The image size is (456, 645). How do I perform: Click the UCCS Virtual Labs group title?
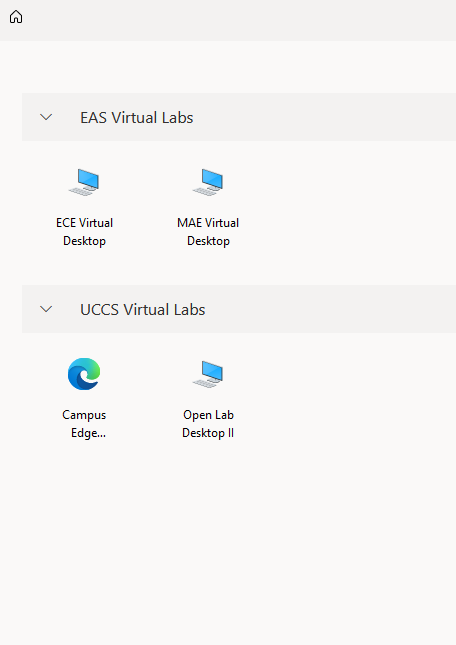(143, 310)
